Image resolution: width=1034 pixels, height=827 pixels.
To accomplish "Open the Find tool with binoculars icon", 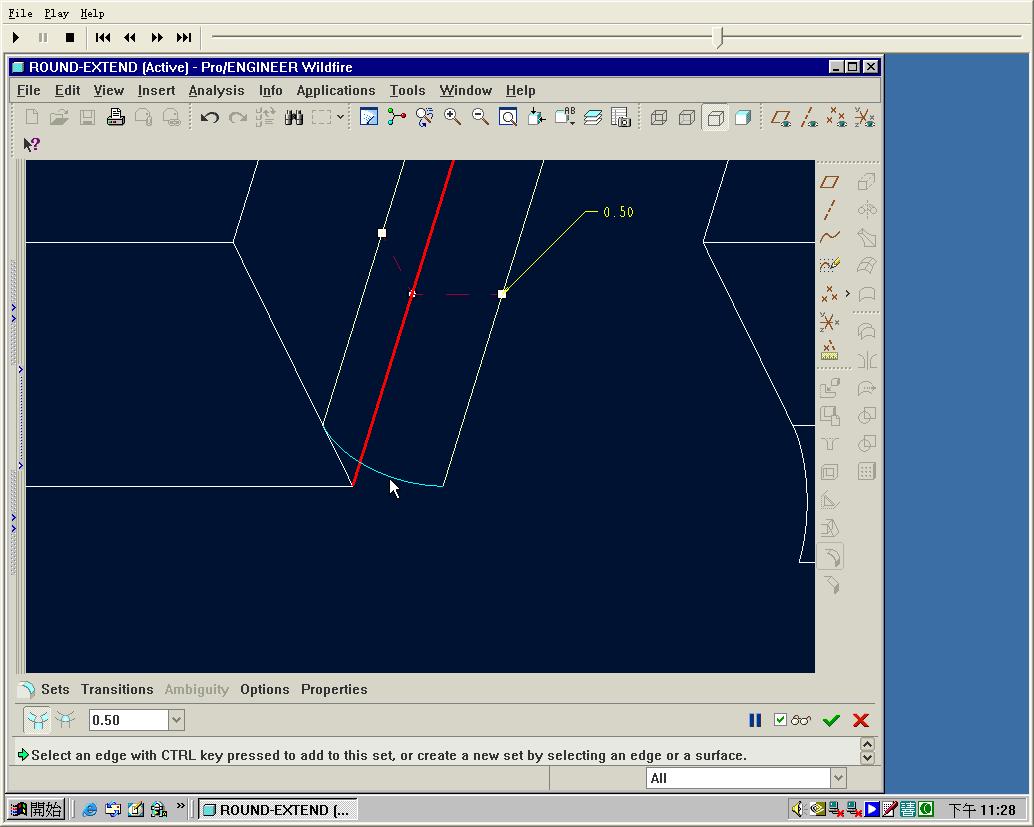I will point(293,117).
